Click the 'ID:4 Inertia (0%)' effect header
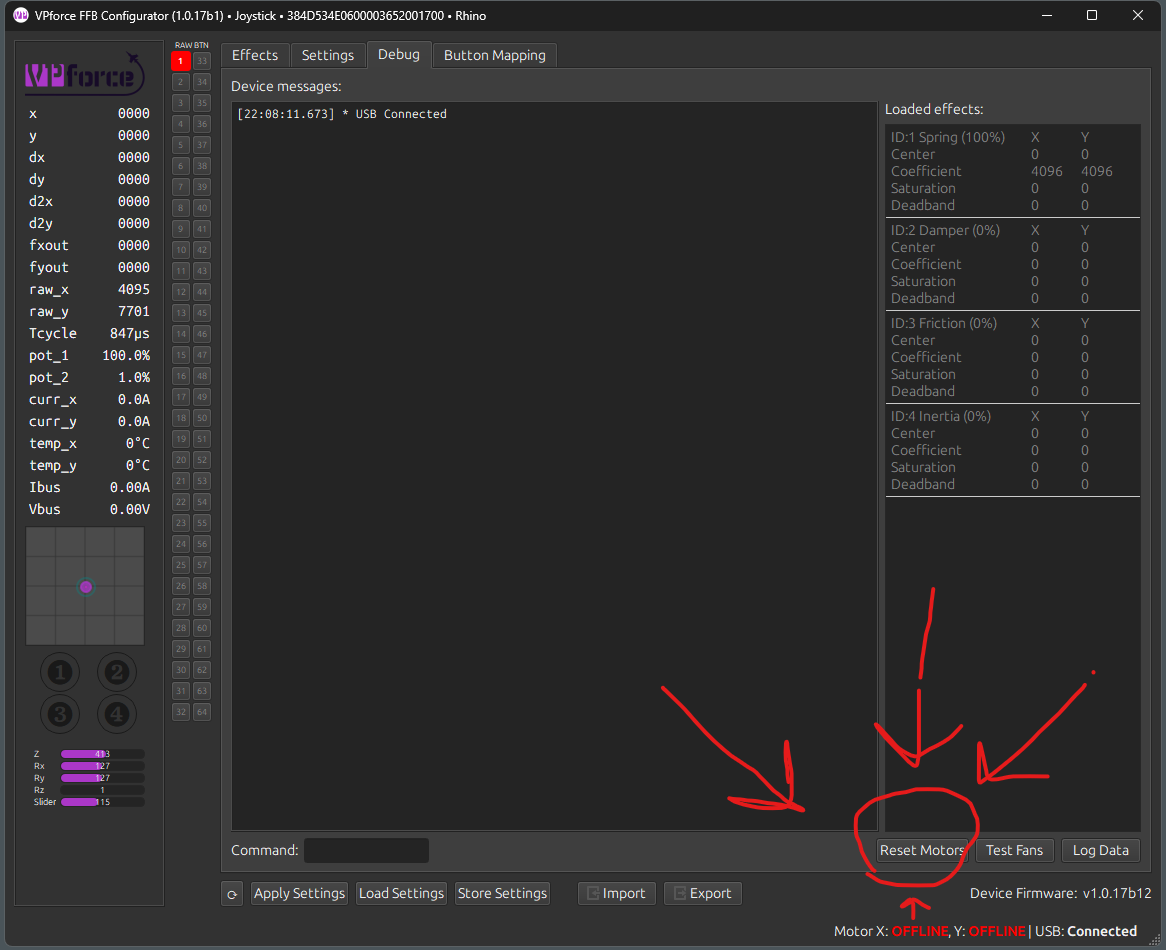This screenshot has width=1166, height=950. [941, 416]
